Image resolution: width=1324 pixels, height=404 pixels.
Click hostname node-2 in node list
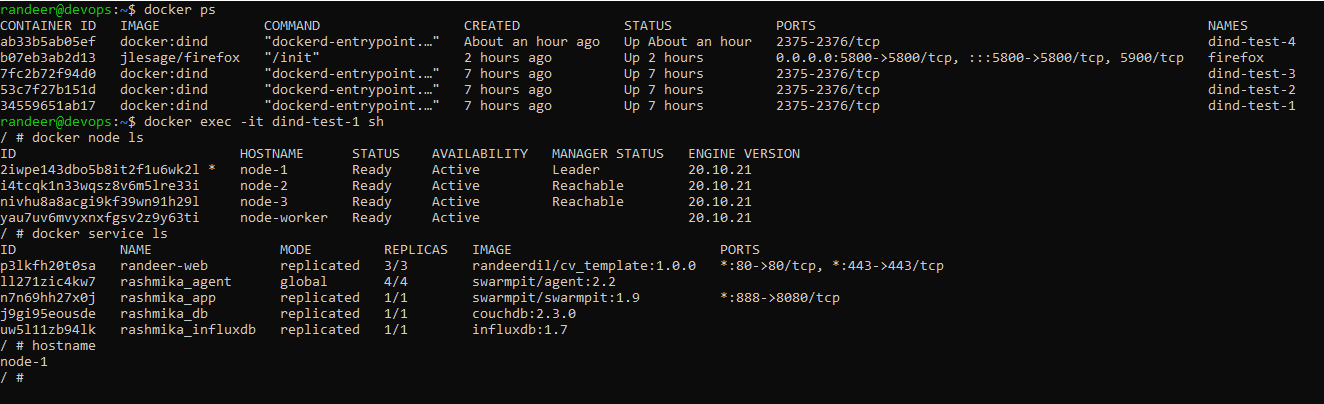tap(264, 186)
